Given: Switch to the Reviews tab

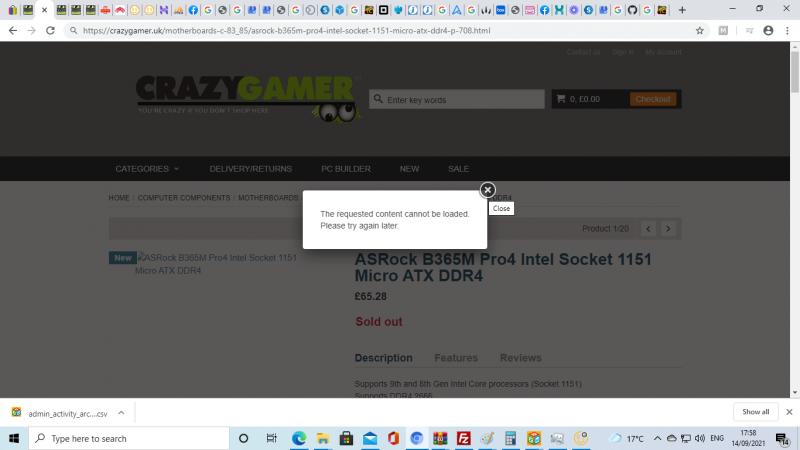Looking at the screenshot, I should [x=520, y=358].
